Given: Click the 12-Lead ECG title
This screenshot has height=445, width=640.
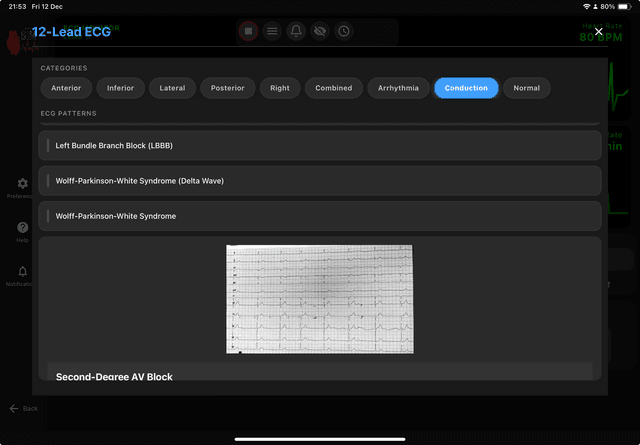Looking at the screenshot, I should point(71,32).
